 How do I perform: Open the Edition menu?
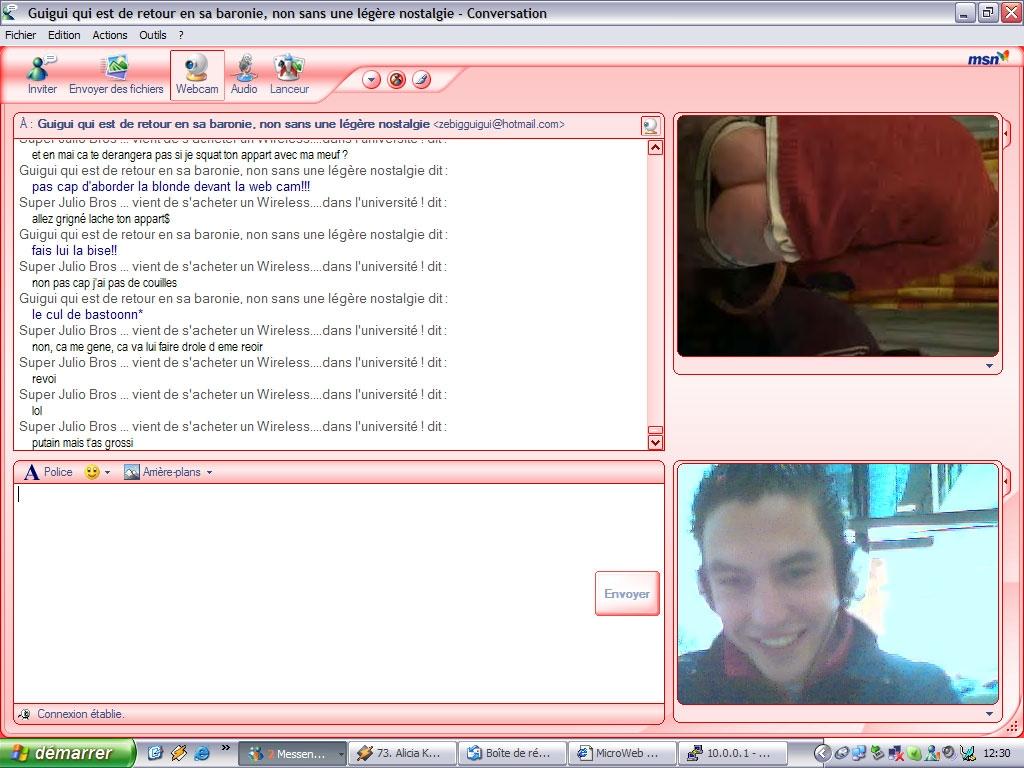point(64,35)
